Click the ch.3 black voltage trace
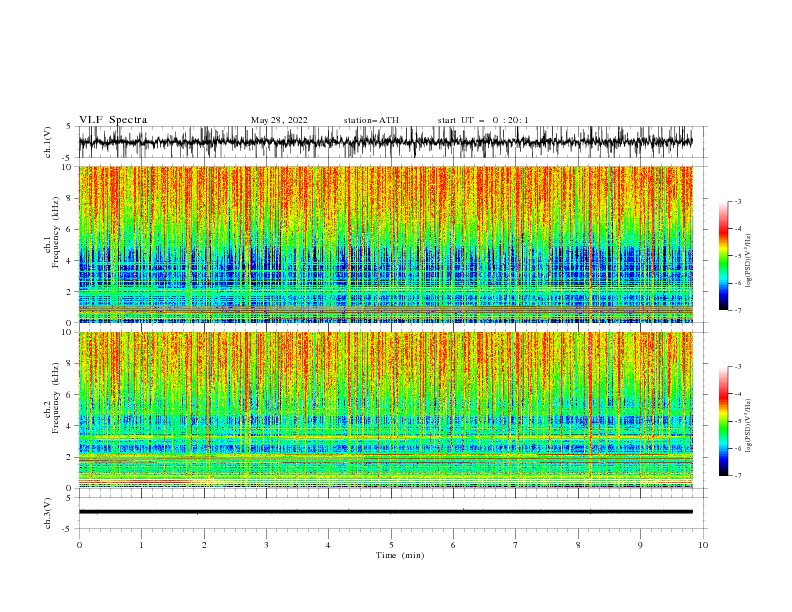 click(x=385, y=512)
